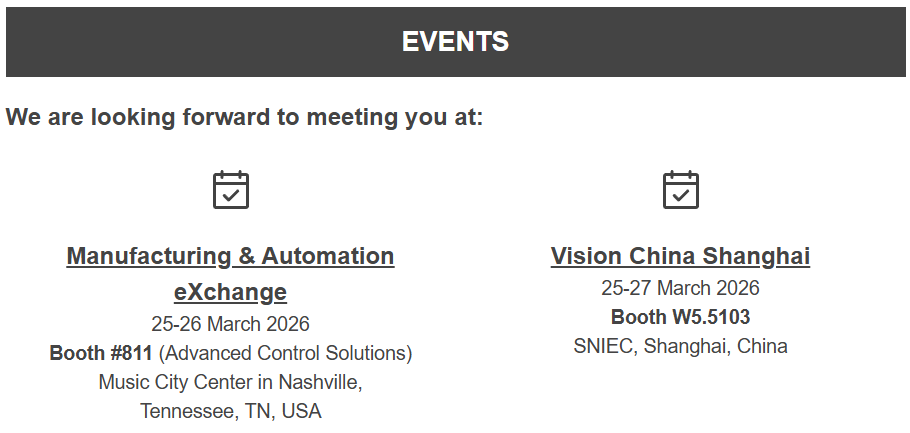Viewport: 910px width, 433px height.
Task: Click the 'We are looking forward' intro text
Action: click(245, 117)
